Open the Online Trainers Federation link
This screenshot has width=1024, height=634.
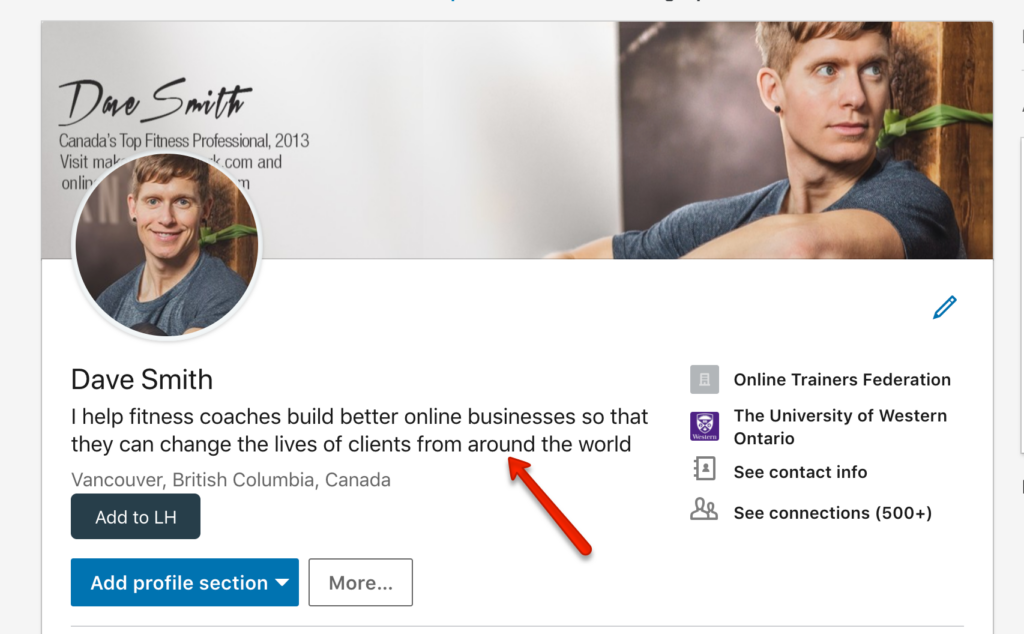click(842, 379)
